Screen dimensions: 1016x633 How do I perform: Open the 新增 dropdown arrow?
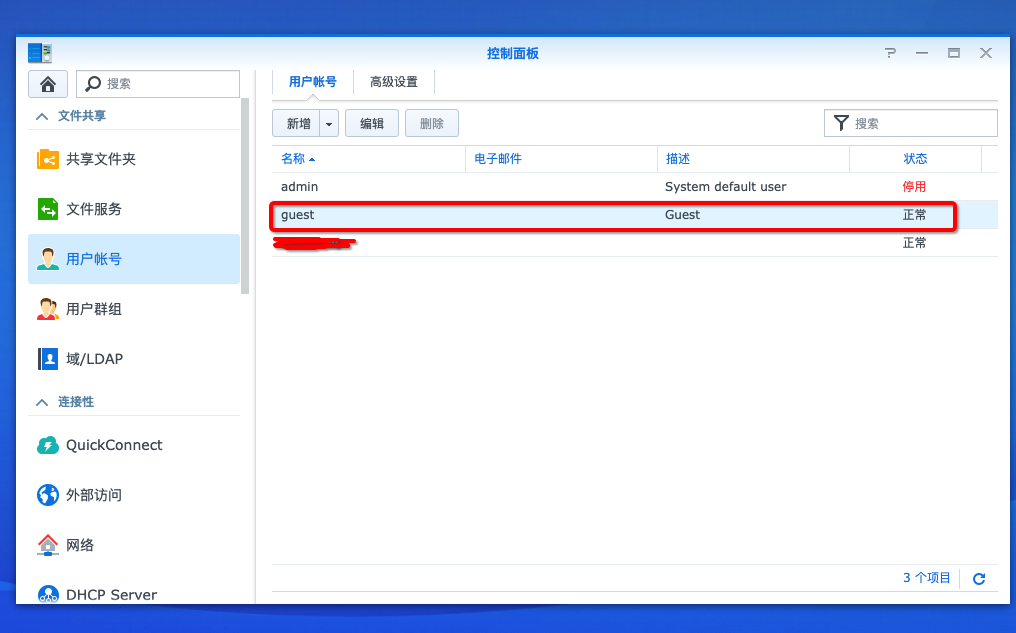tap(329, 122)
